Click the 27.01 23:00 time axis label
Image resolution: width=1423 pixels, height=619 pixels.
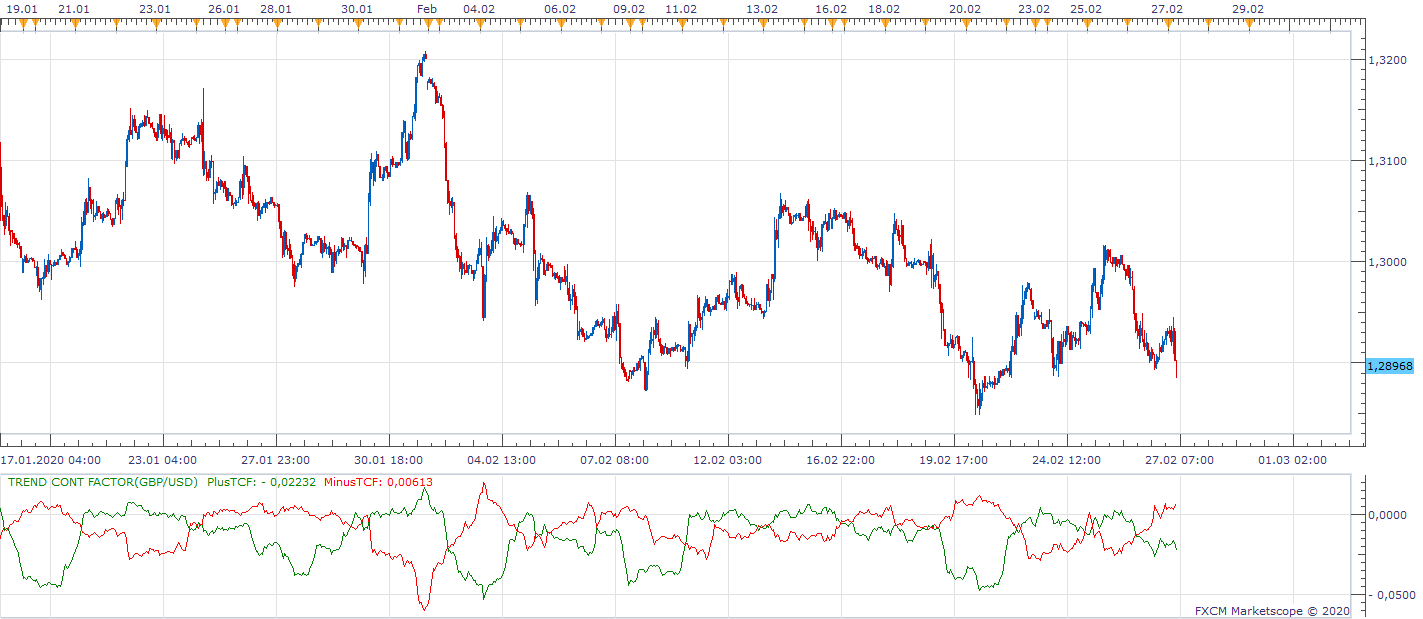(276, 460)
